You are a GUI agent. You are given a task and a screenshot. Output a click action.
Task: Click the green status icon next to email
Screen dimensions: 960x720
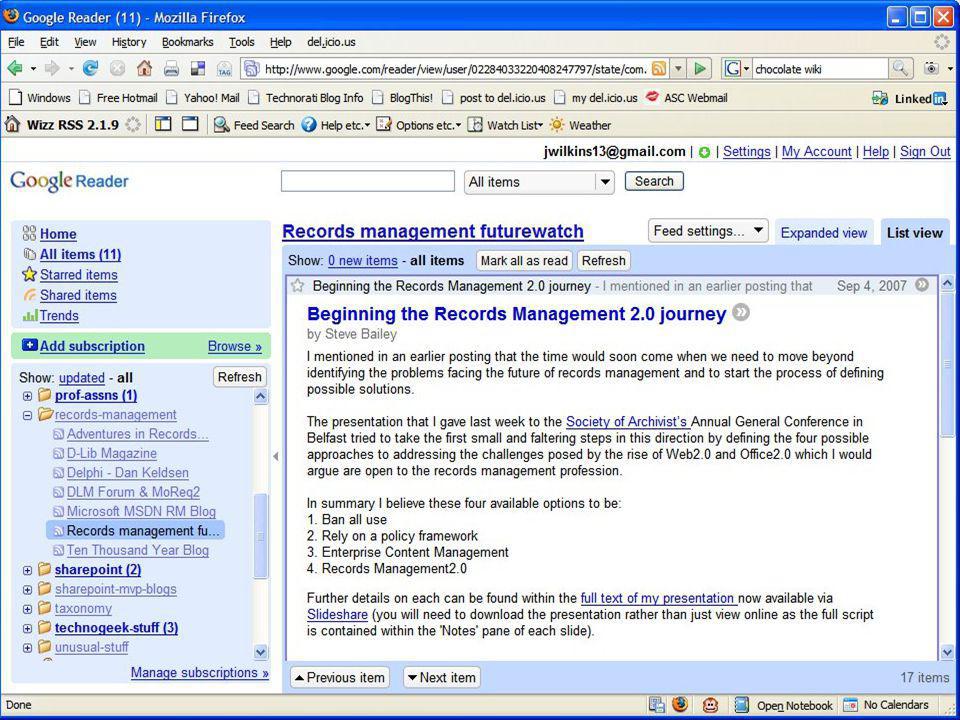704,152
